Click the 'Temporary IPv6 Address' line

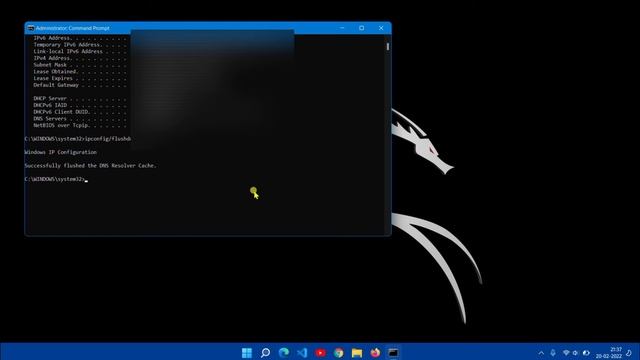[80, 45]
